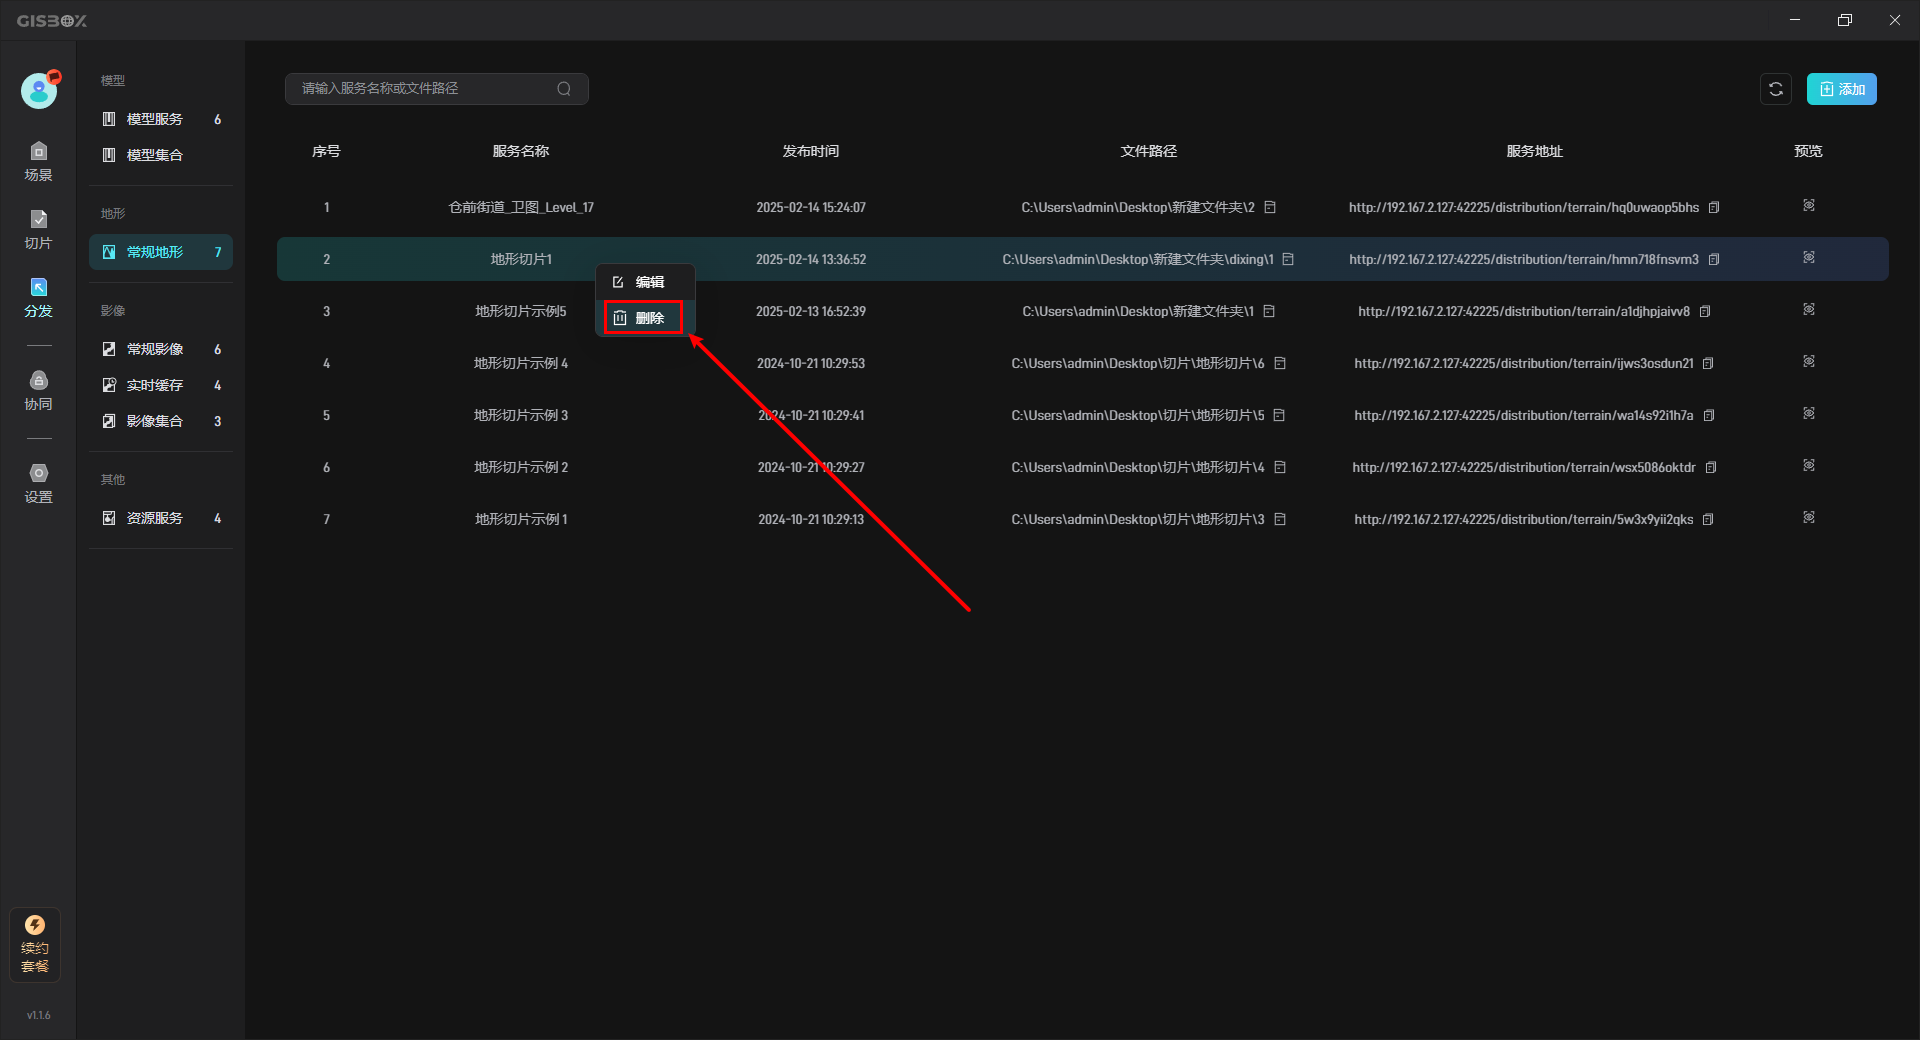1920x1040 pixels.
Task: Open folder icon for 地形切片示例 4 path
Action: tap(1280, 363)
